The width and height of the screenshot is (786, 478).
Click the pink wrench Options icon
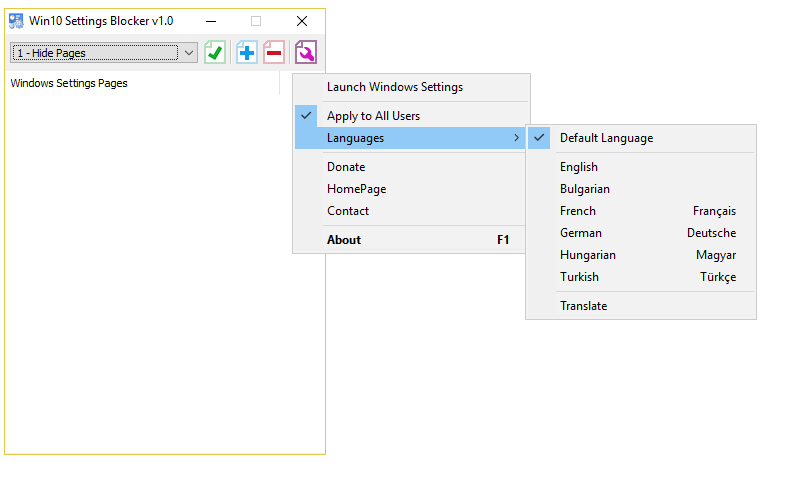(306, 52)
